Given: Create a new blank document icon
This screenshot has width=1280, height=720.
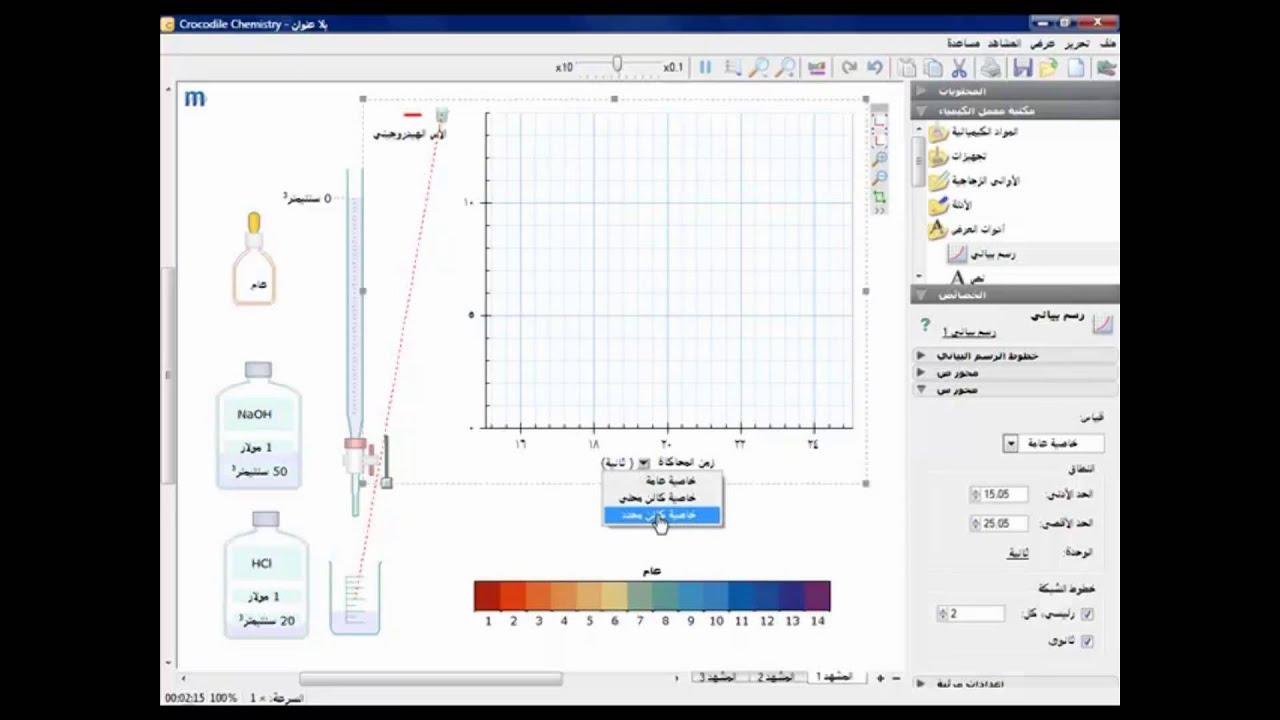Looking at the screenshot, I should click(1076, 68).
